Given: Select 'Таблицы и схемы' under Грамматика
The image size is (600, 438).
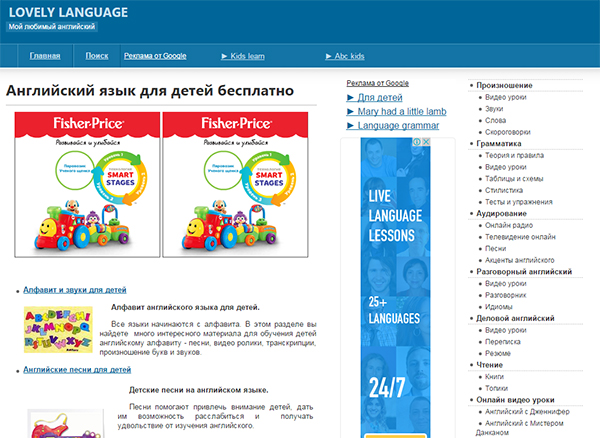Looking at the screenshot, I should [x=514, y=178].
